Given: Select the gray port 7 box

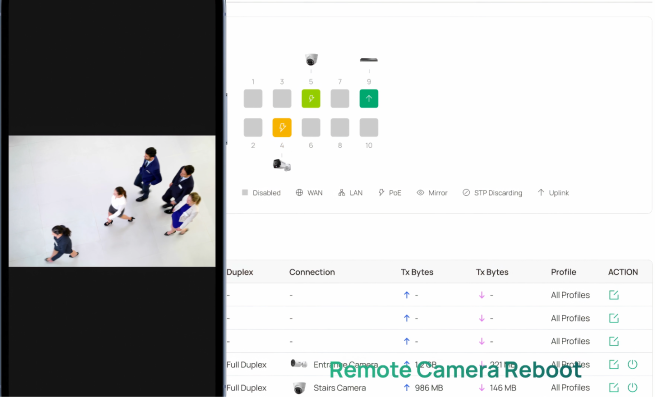Looking at the screenshot, I should (x=340, y=99).
